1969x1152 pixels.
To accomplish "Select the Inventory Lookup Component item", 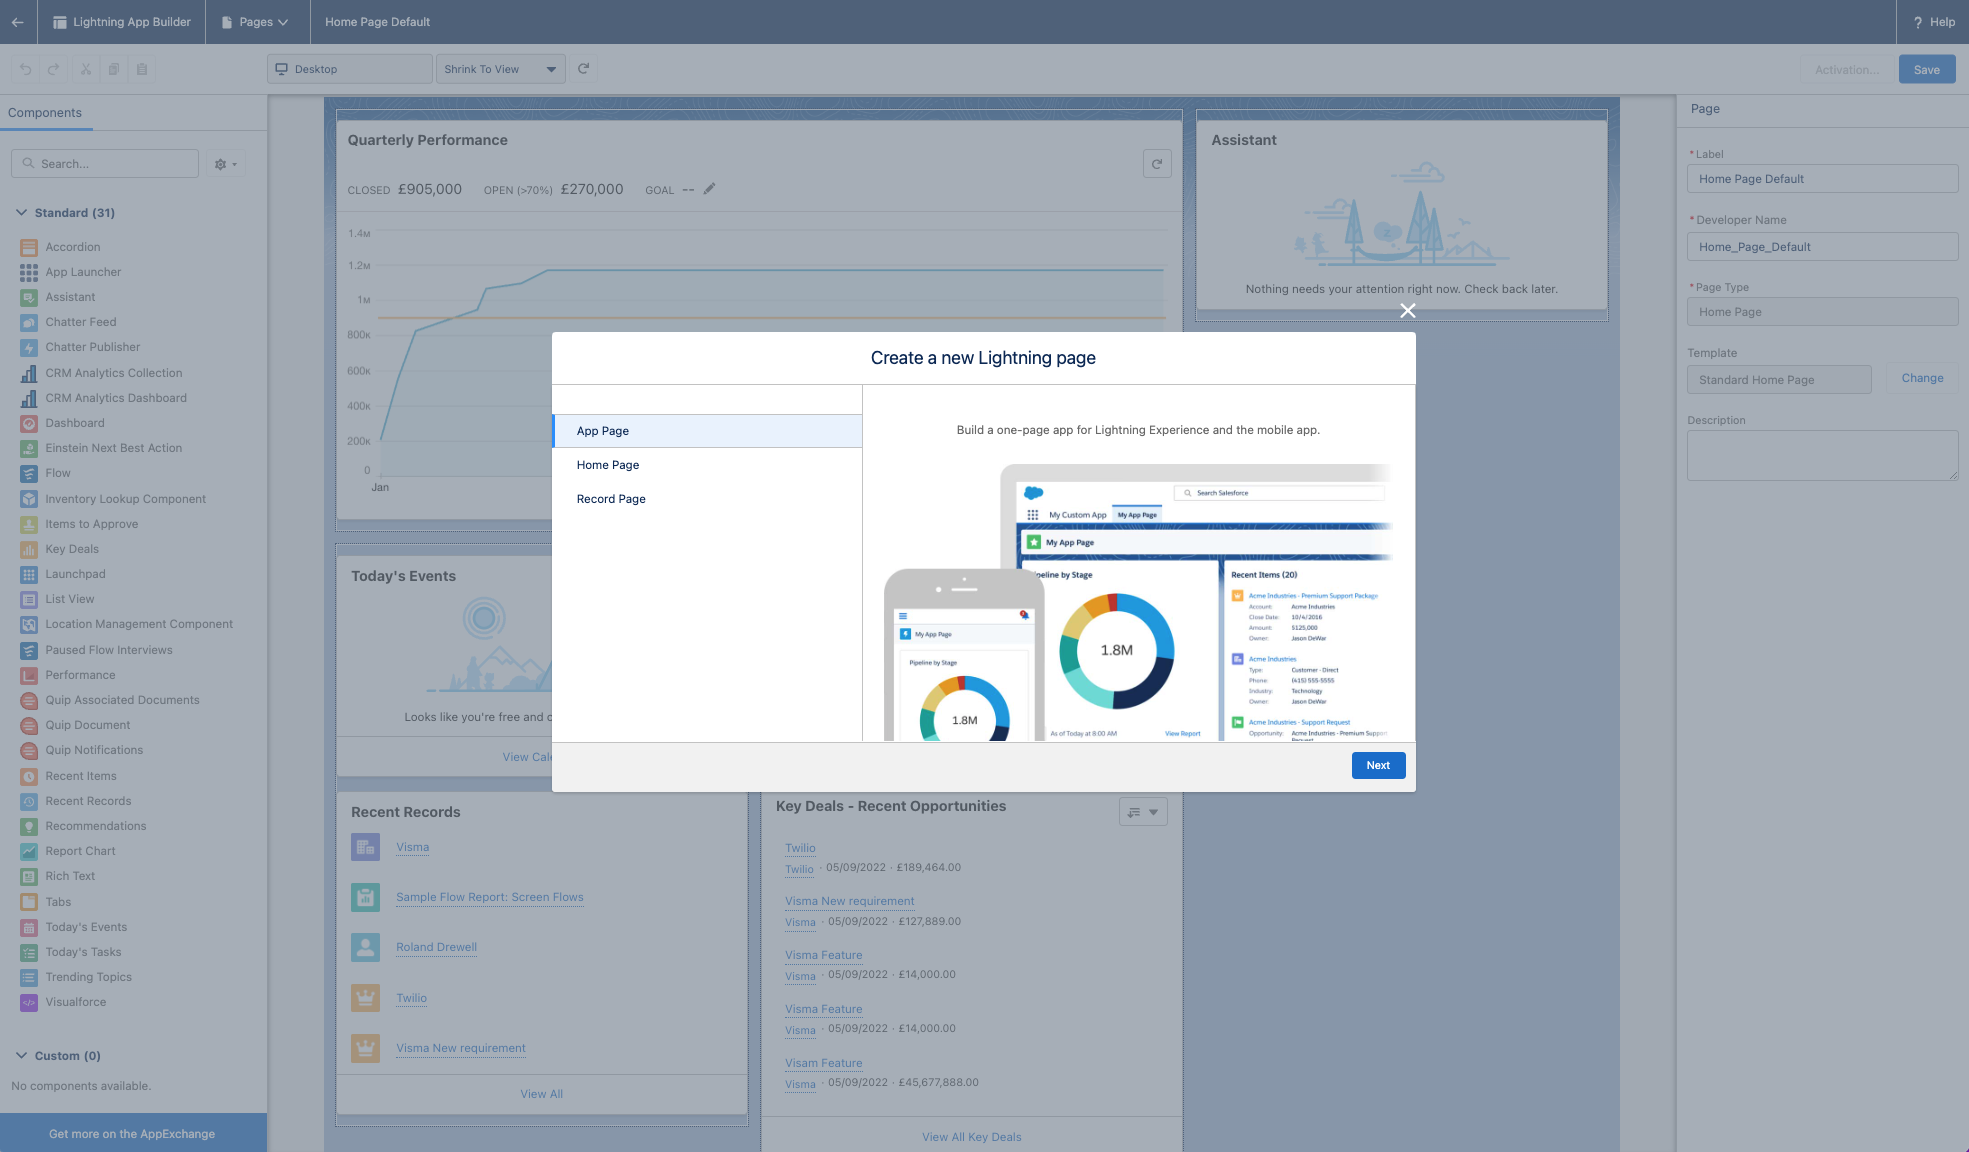I will tap(125, 499).
